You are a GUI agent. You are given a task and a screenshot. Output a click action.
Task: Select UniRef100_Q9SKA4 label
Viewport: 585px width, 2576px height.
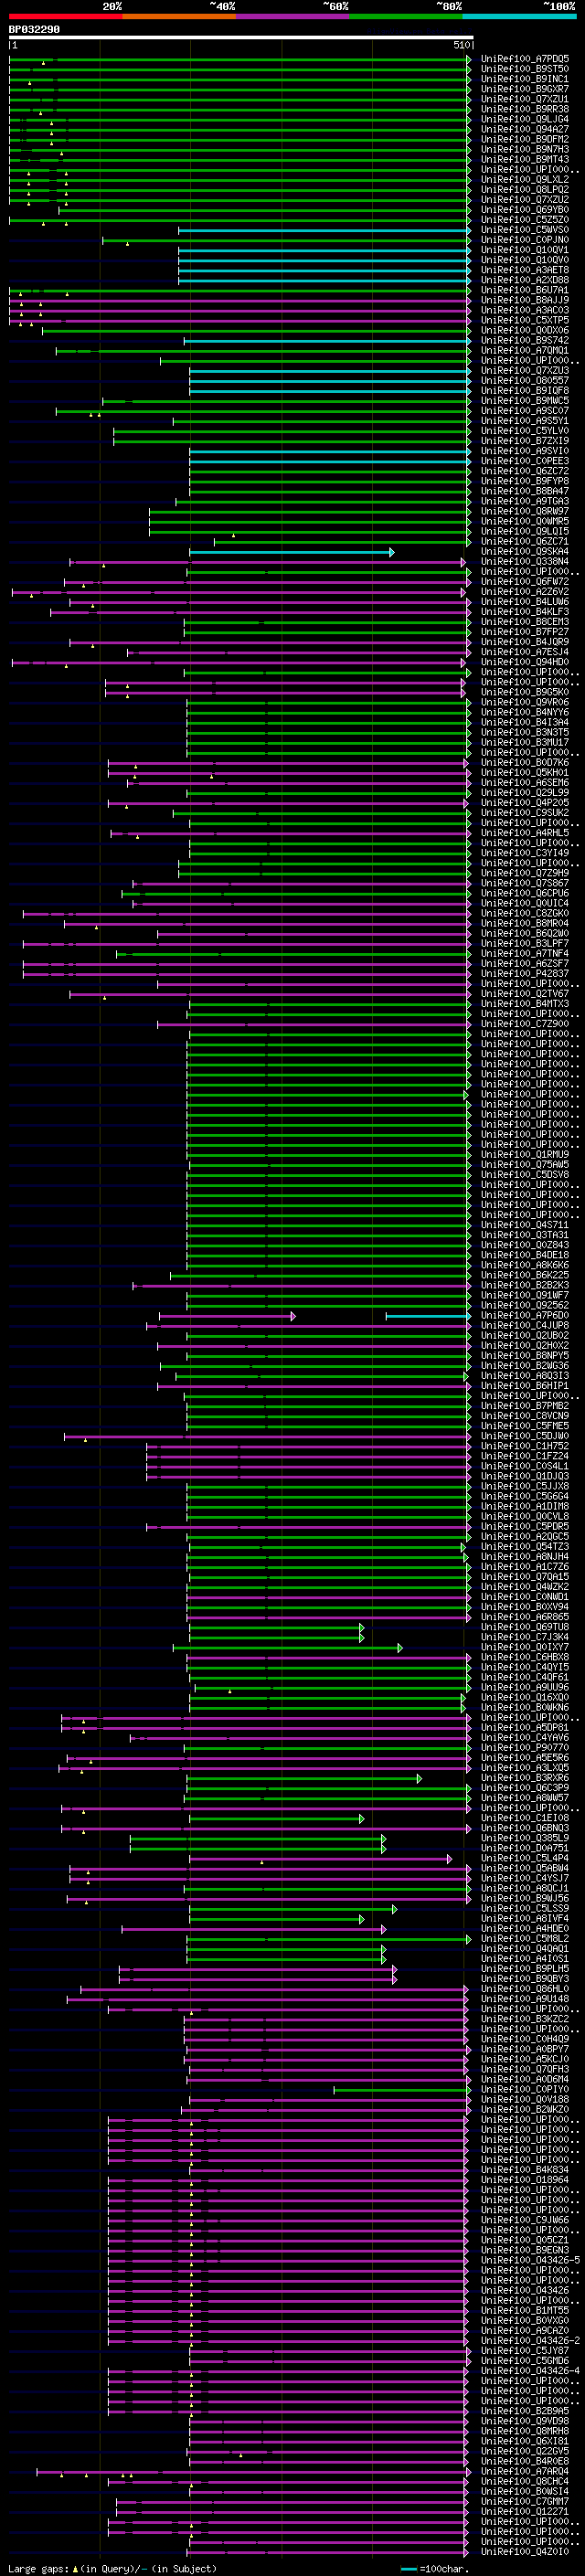pyautogui.click(x=525, y=552)
